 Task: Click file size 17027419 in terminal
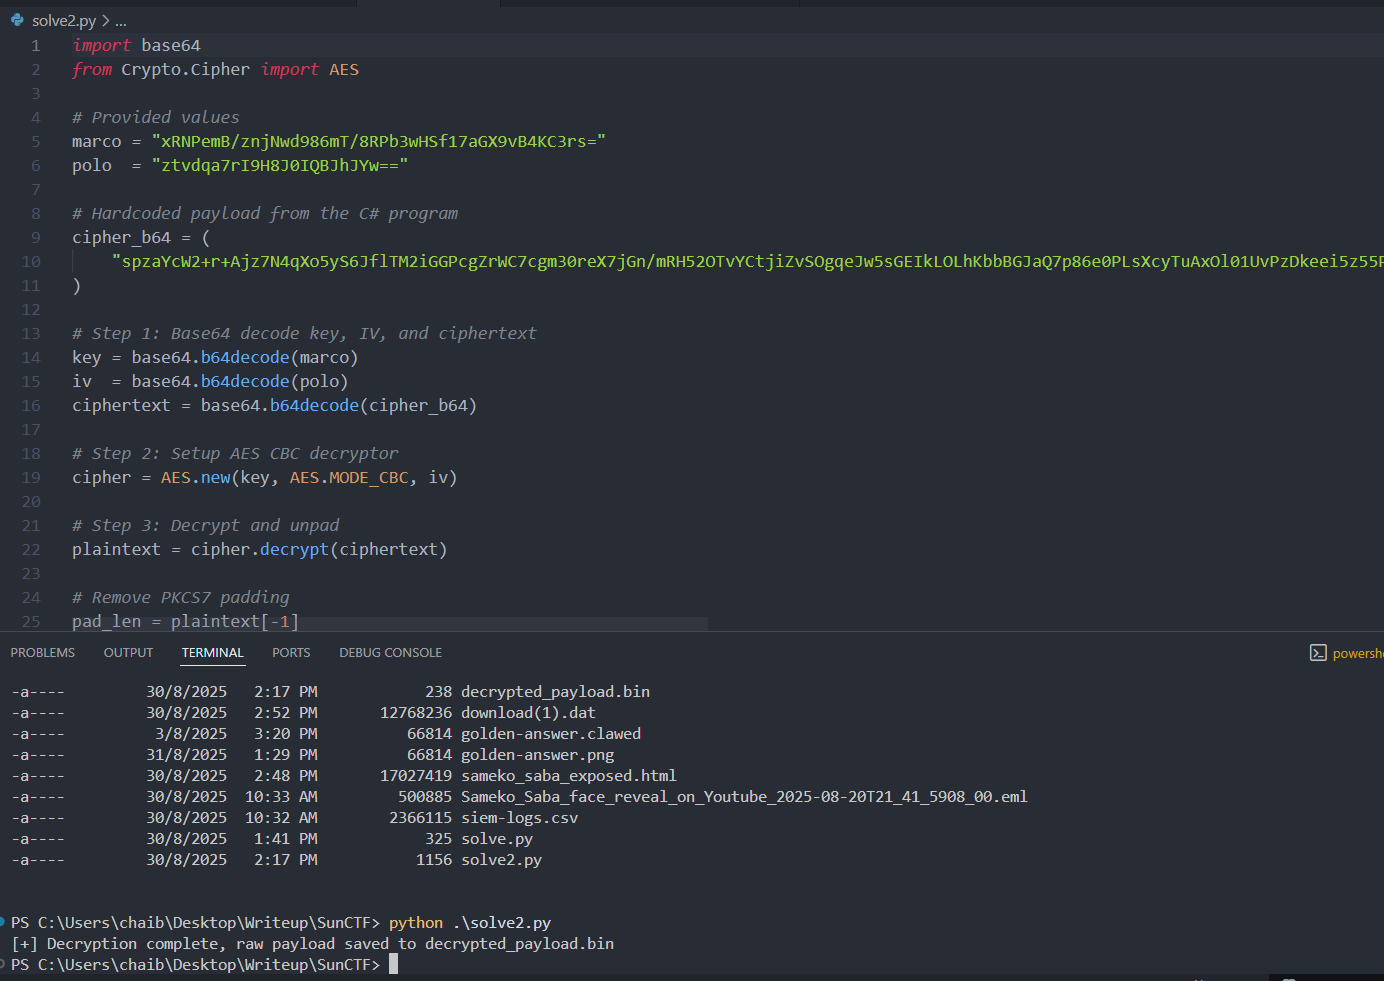[x=416, y=776]
